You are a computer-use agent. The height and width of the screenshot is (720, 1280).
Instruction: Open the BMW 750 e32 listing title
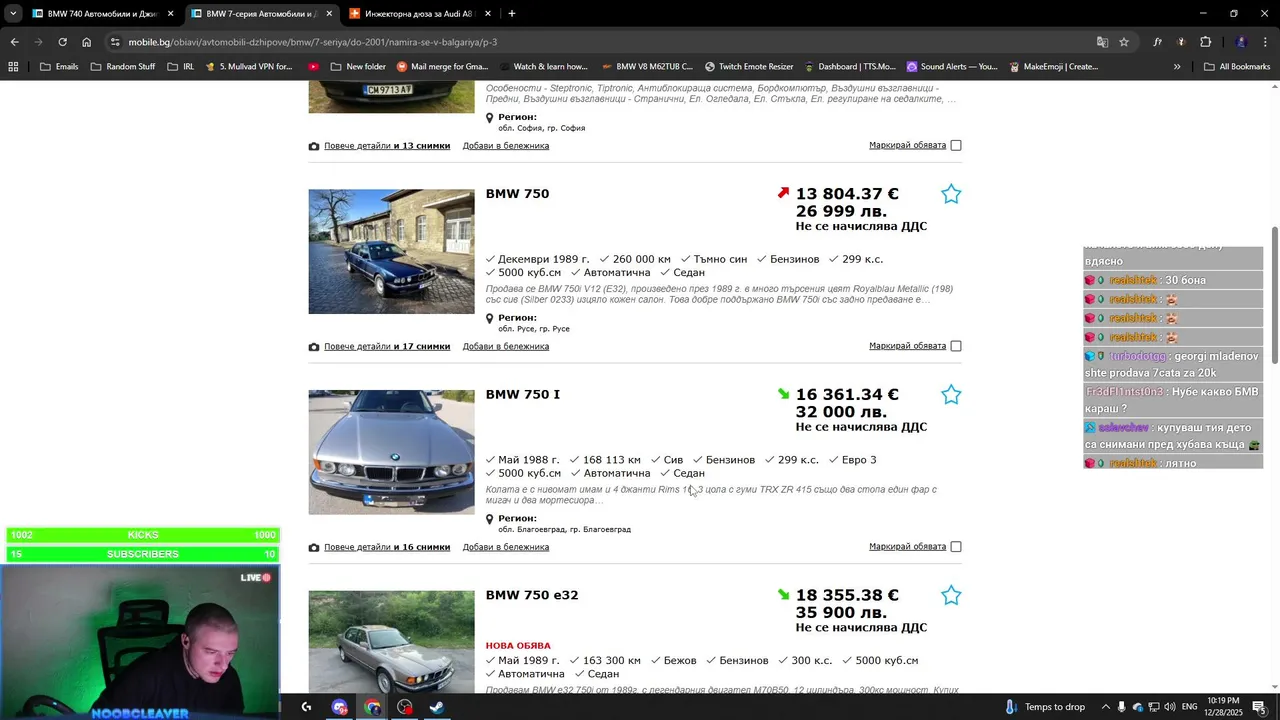532,596
